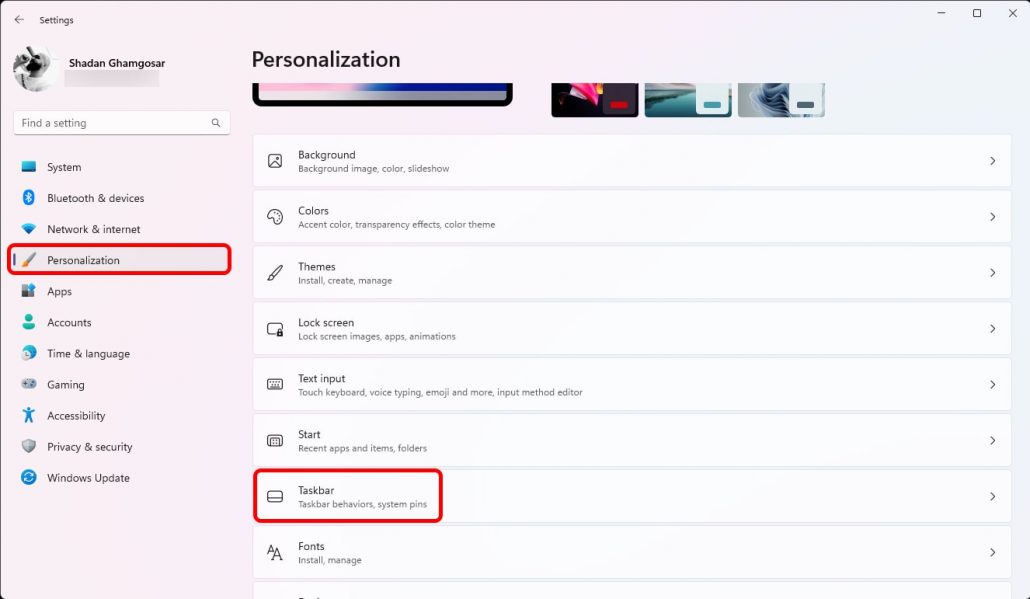
Task: Expand the Background settings chevron
Action: [x=992, y=161]
